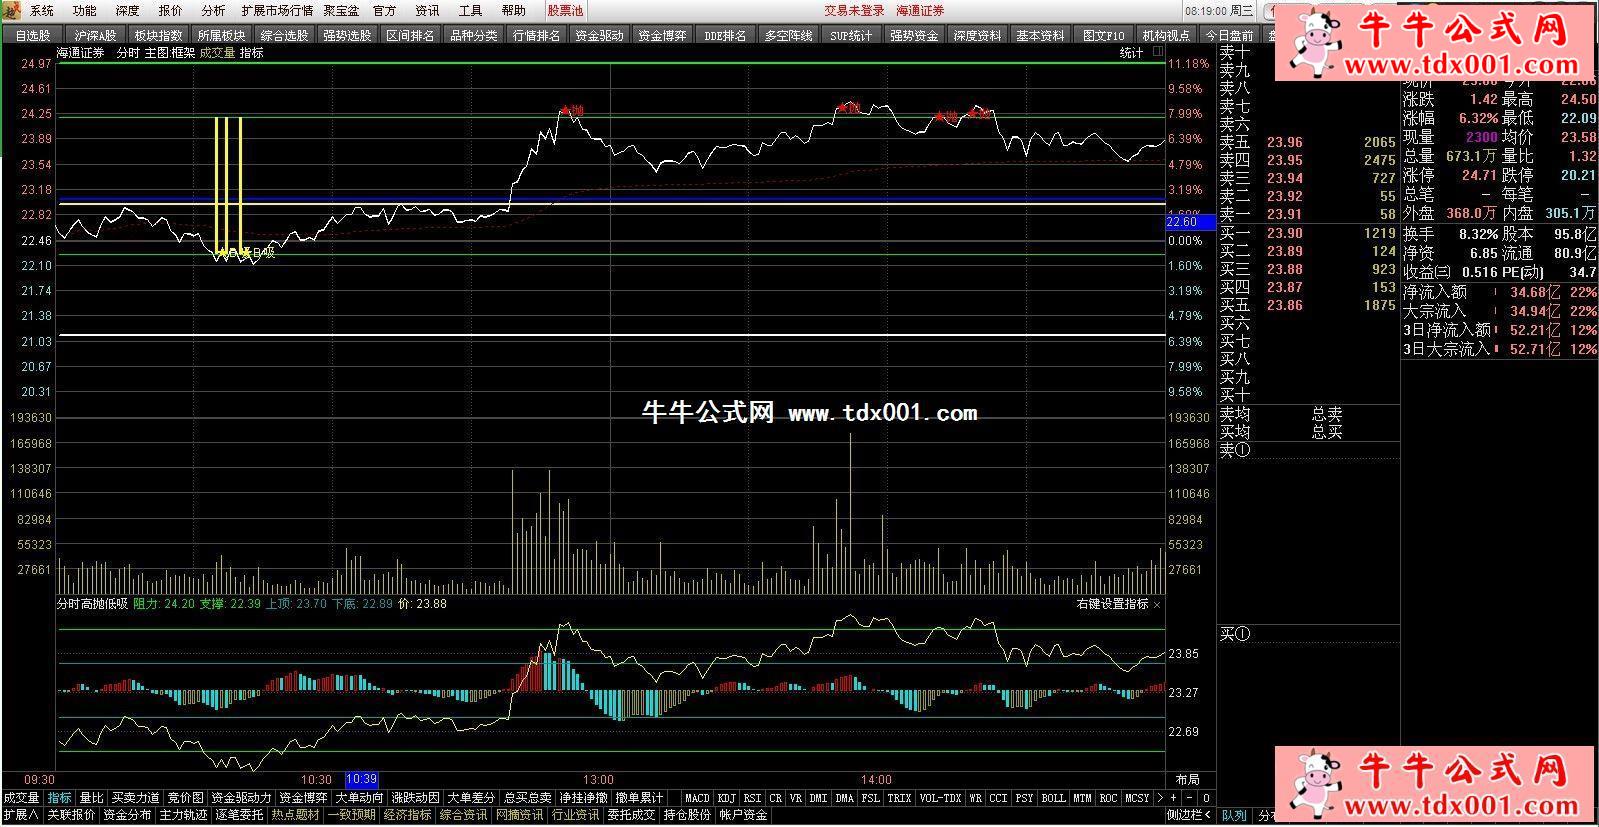Click the 卖① marker in the order panel
This screenshot has height=827, width=1599.
tap(1235, 450)
